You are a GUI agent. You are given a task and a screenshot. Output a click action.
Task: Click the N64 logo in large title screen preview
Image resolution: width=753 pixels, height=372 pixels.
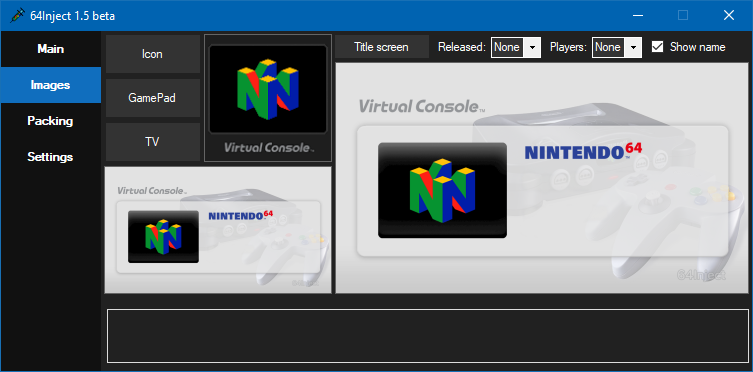[442, 191]
